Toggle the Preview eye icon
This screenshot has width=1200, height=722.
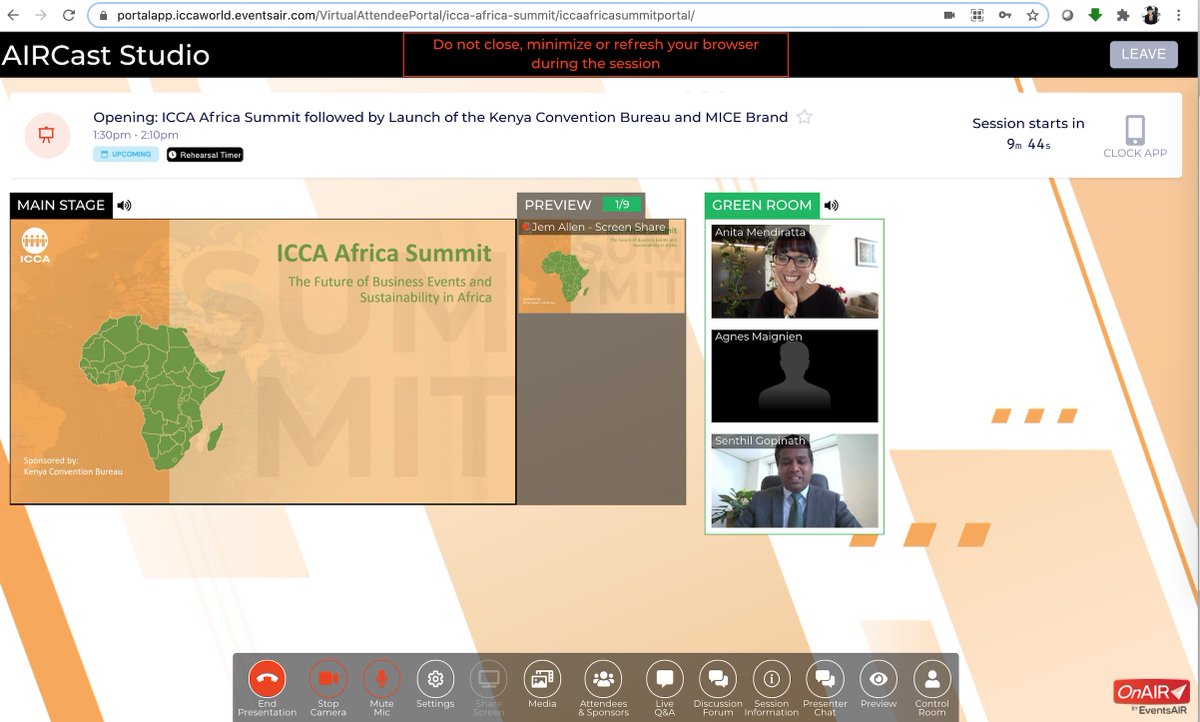878,679
